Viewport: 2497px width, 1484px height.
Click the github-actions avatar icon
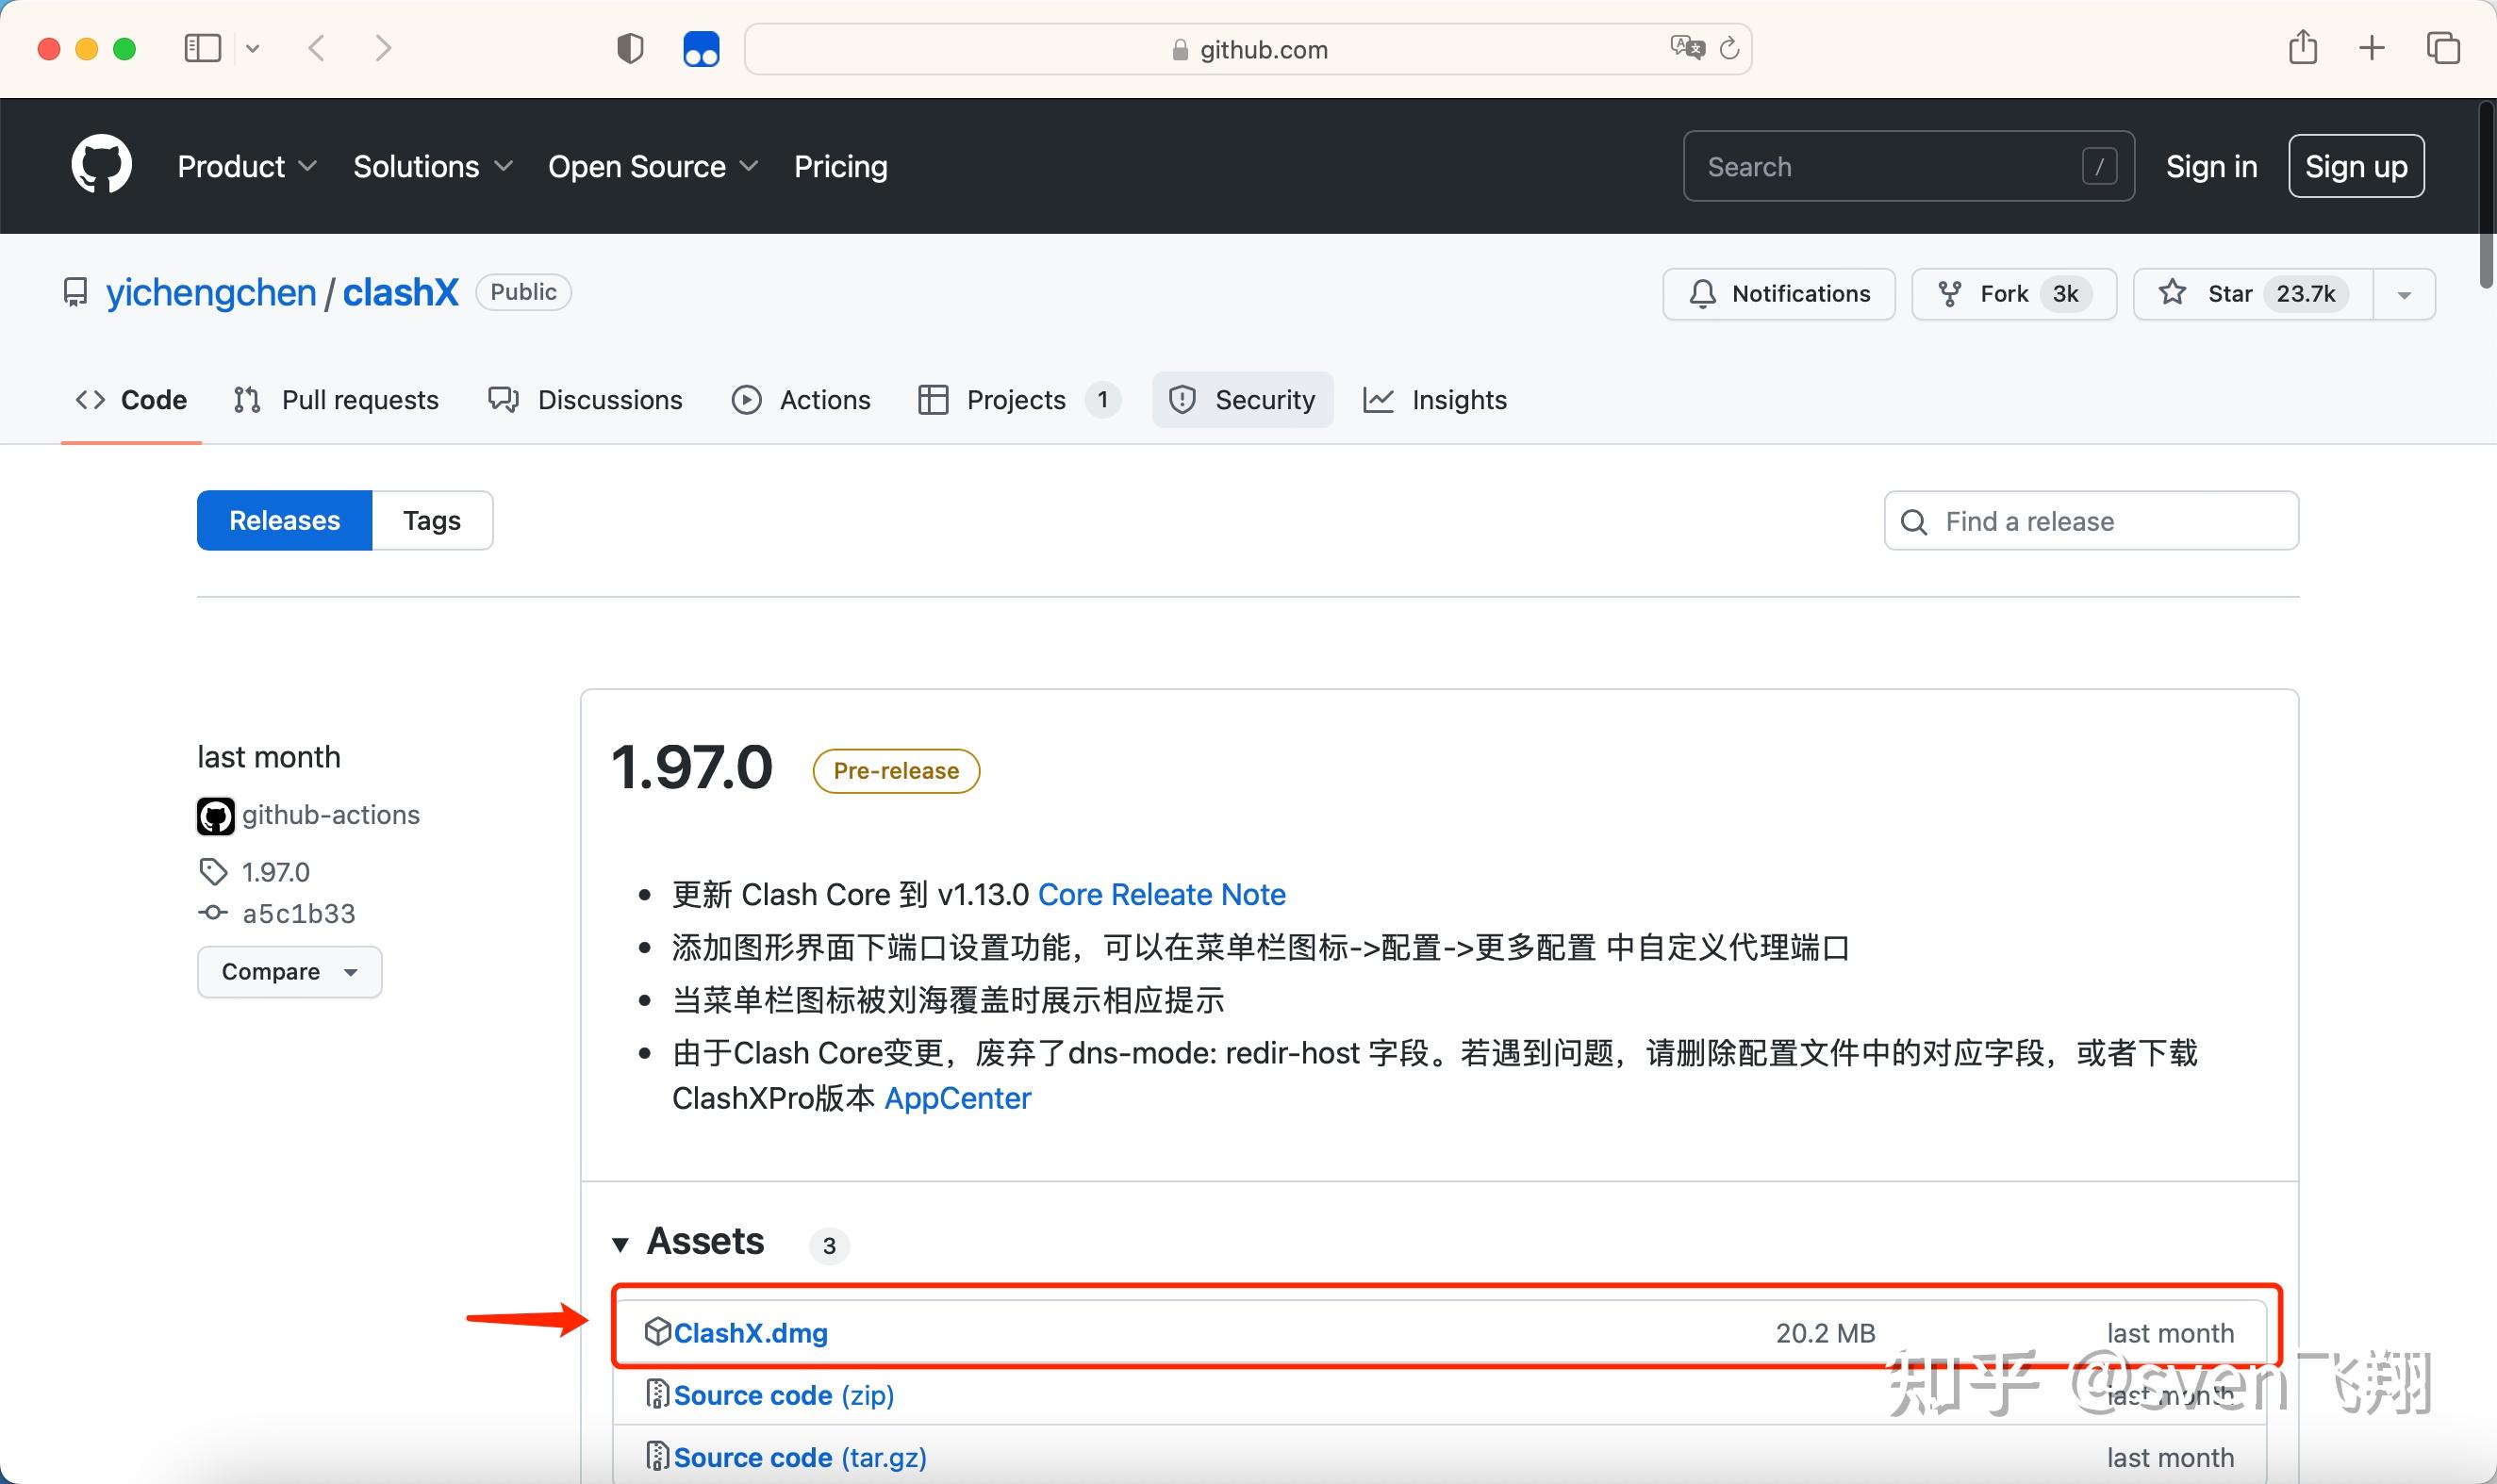(214, 815)
